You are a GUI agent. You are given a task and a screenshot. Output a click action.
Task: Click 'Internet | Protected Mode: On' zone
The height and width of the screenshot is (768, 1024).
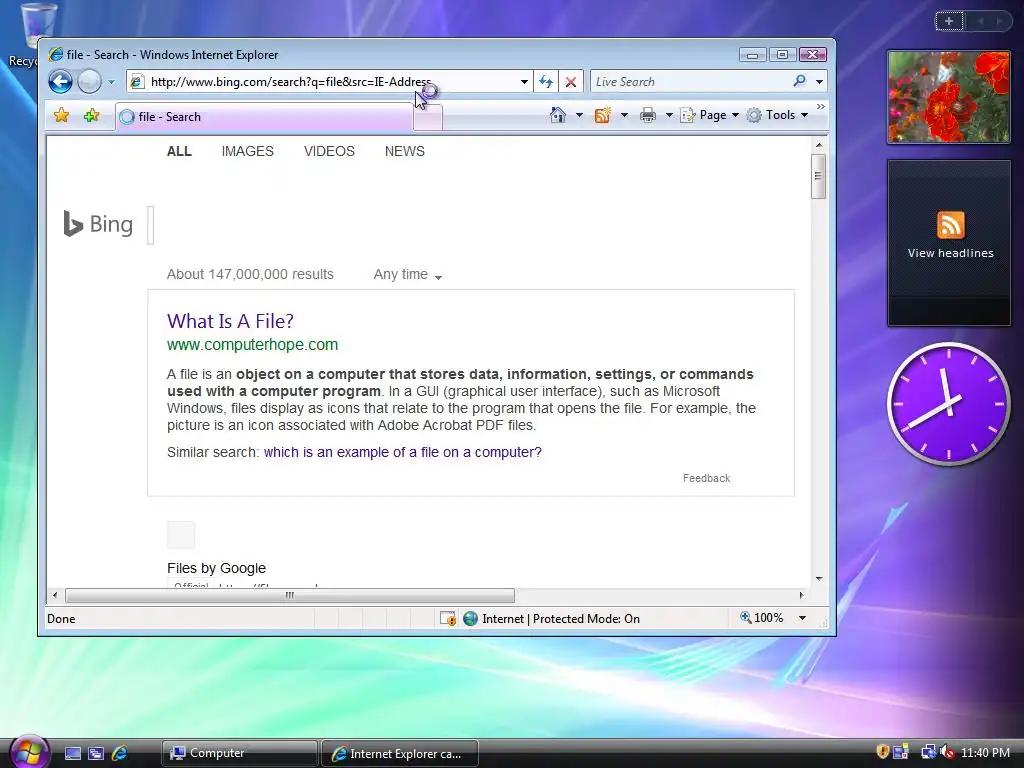click(x=551, y=618)
